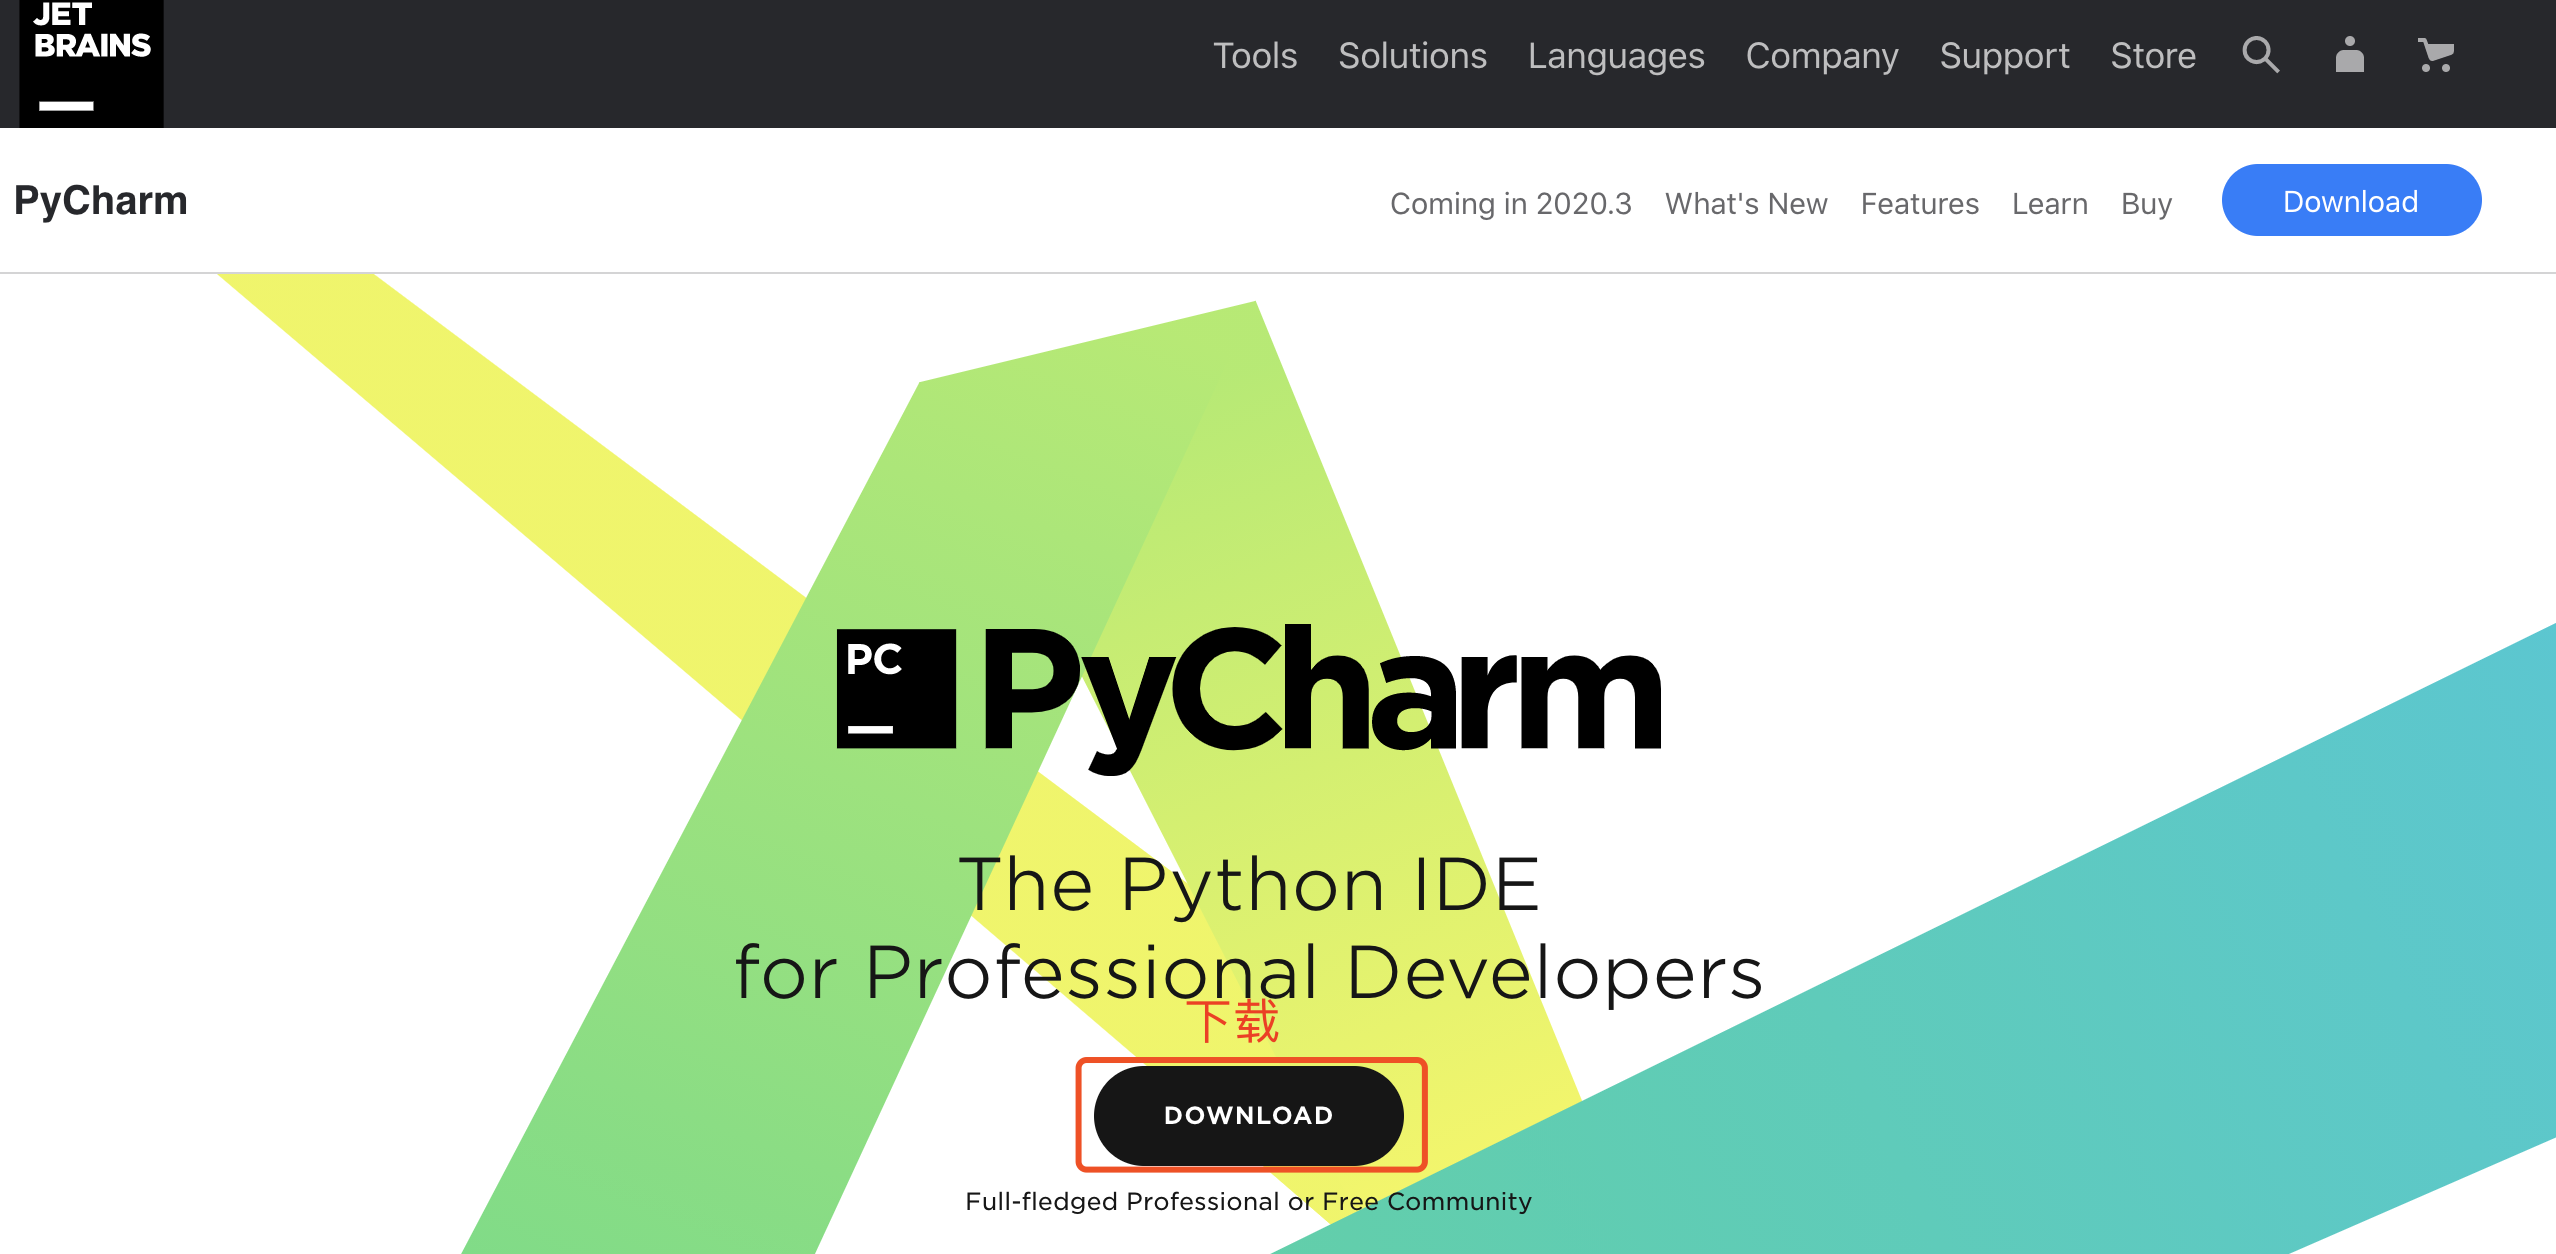The image size is (2556, 1254).
Task: Click the blue Download button
Action: tap(2350, 201)
